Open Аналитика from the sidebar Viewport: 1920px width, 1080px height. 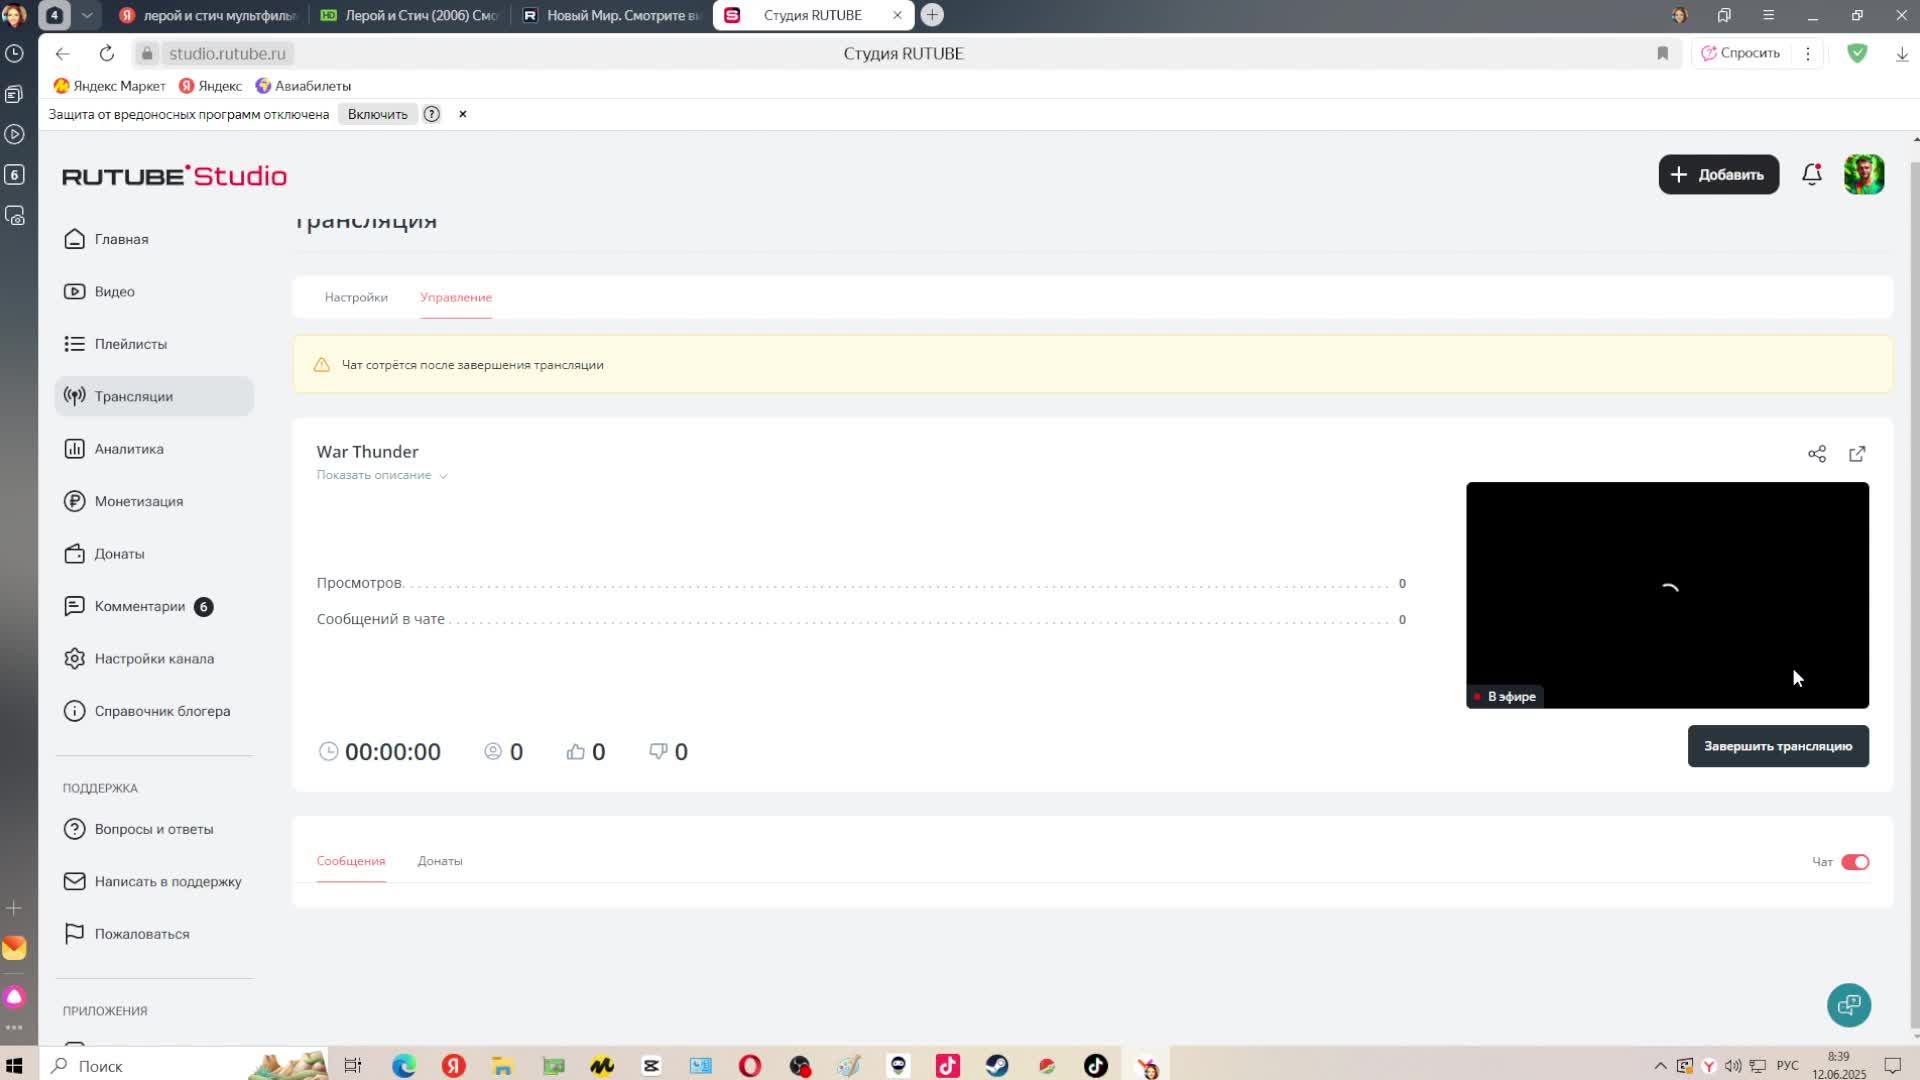[128, 449]
